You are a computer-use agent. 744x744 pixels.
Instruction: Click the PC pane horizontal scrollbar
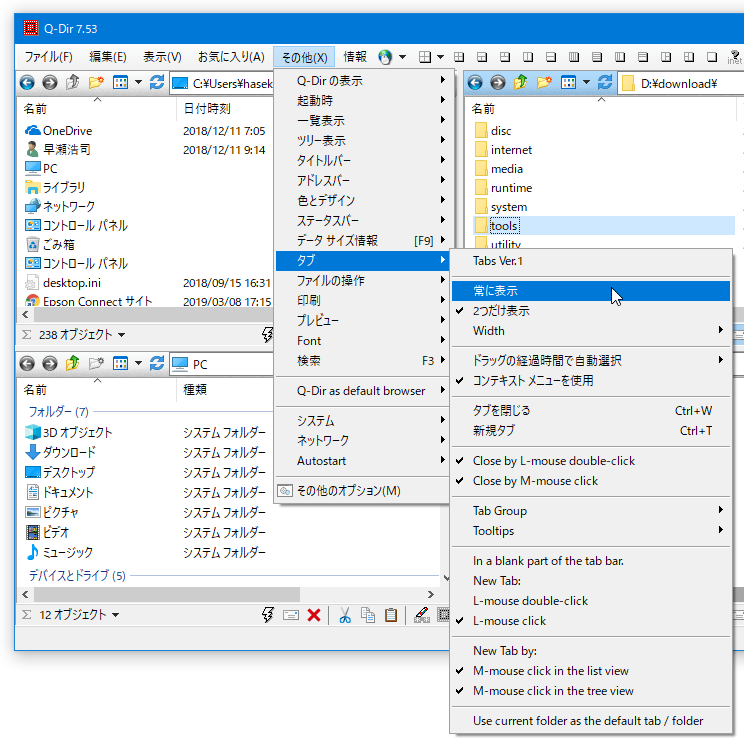tap(167, 594)
